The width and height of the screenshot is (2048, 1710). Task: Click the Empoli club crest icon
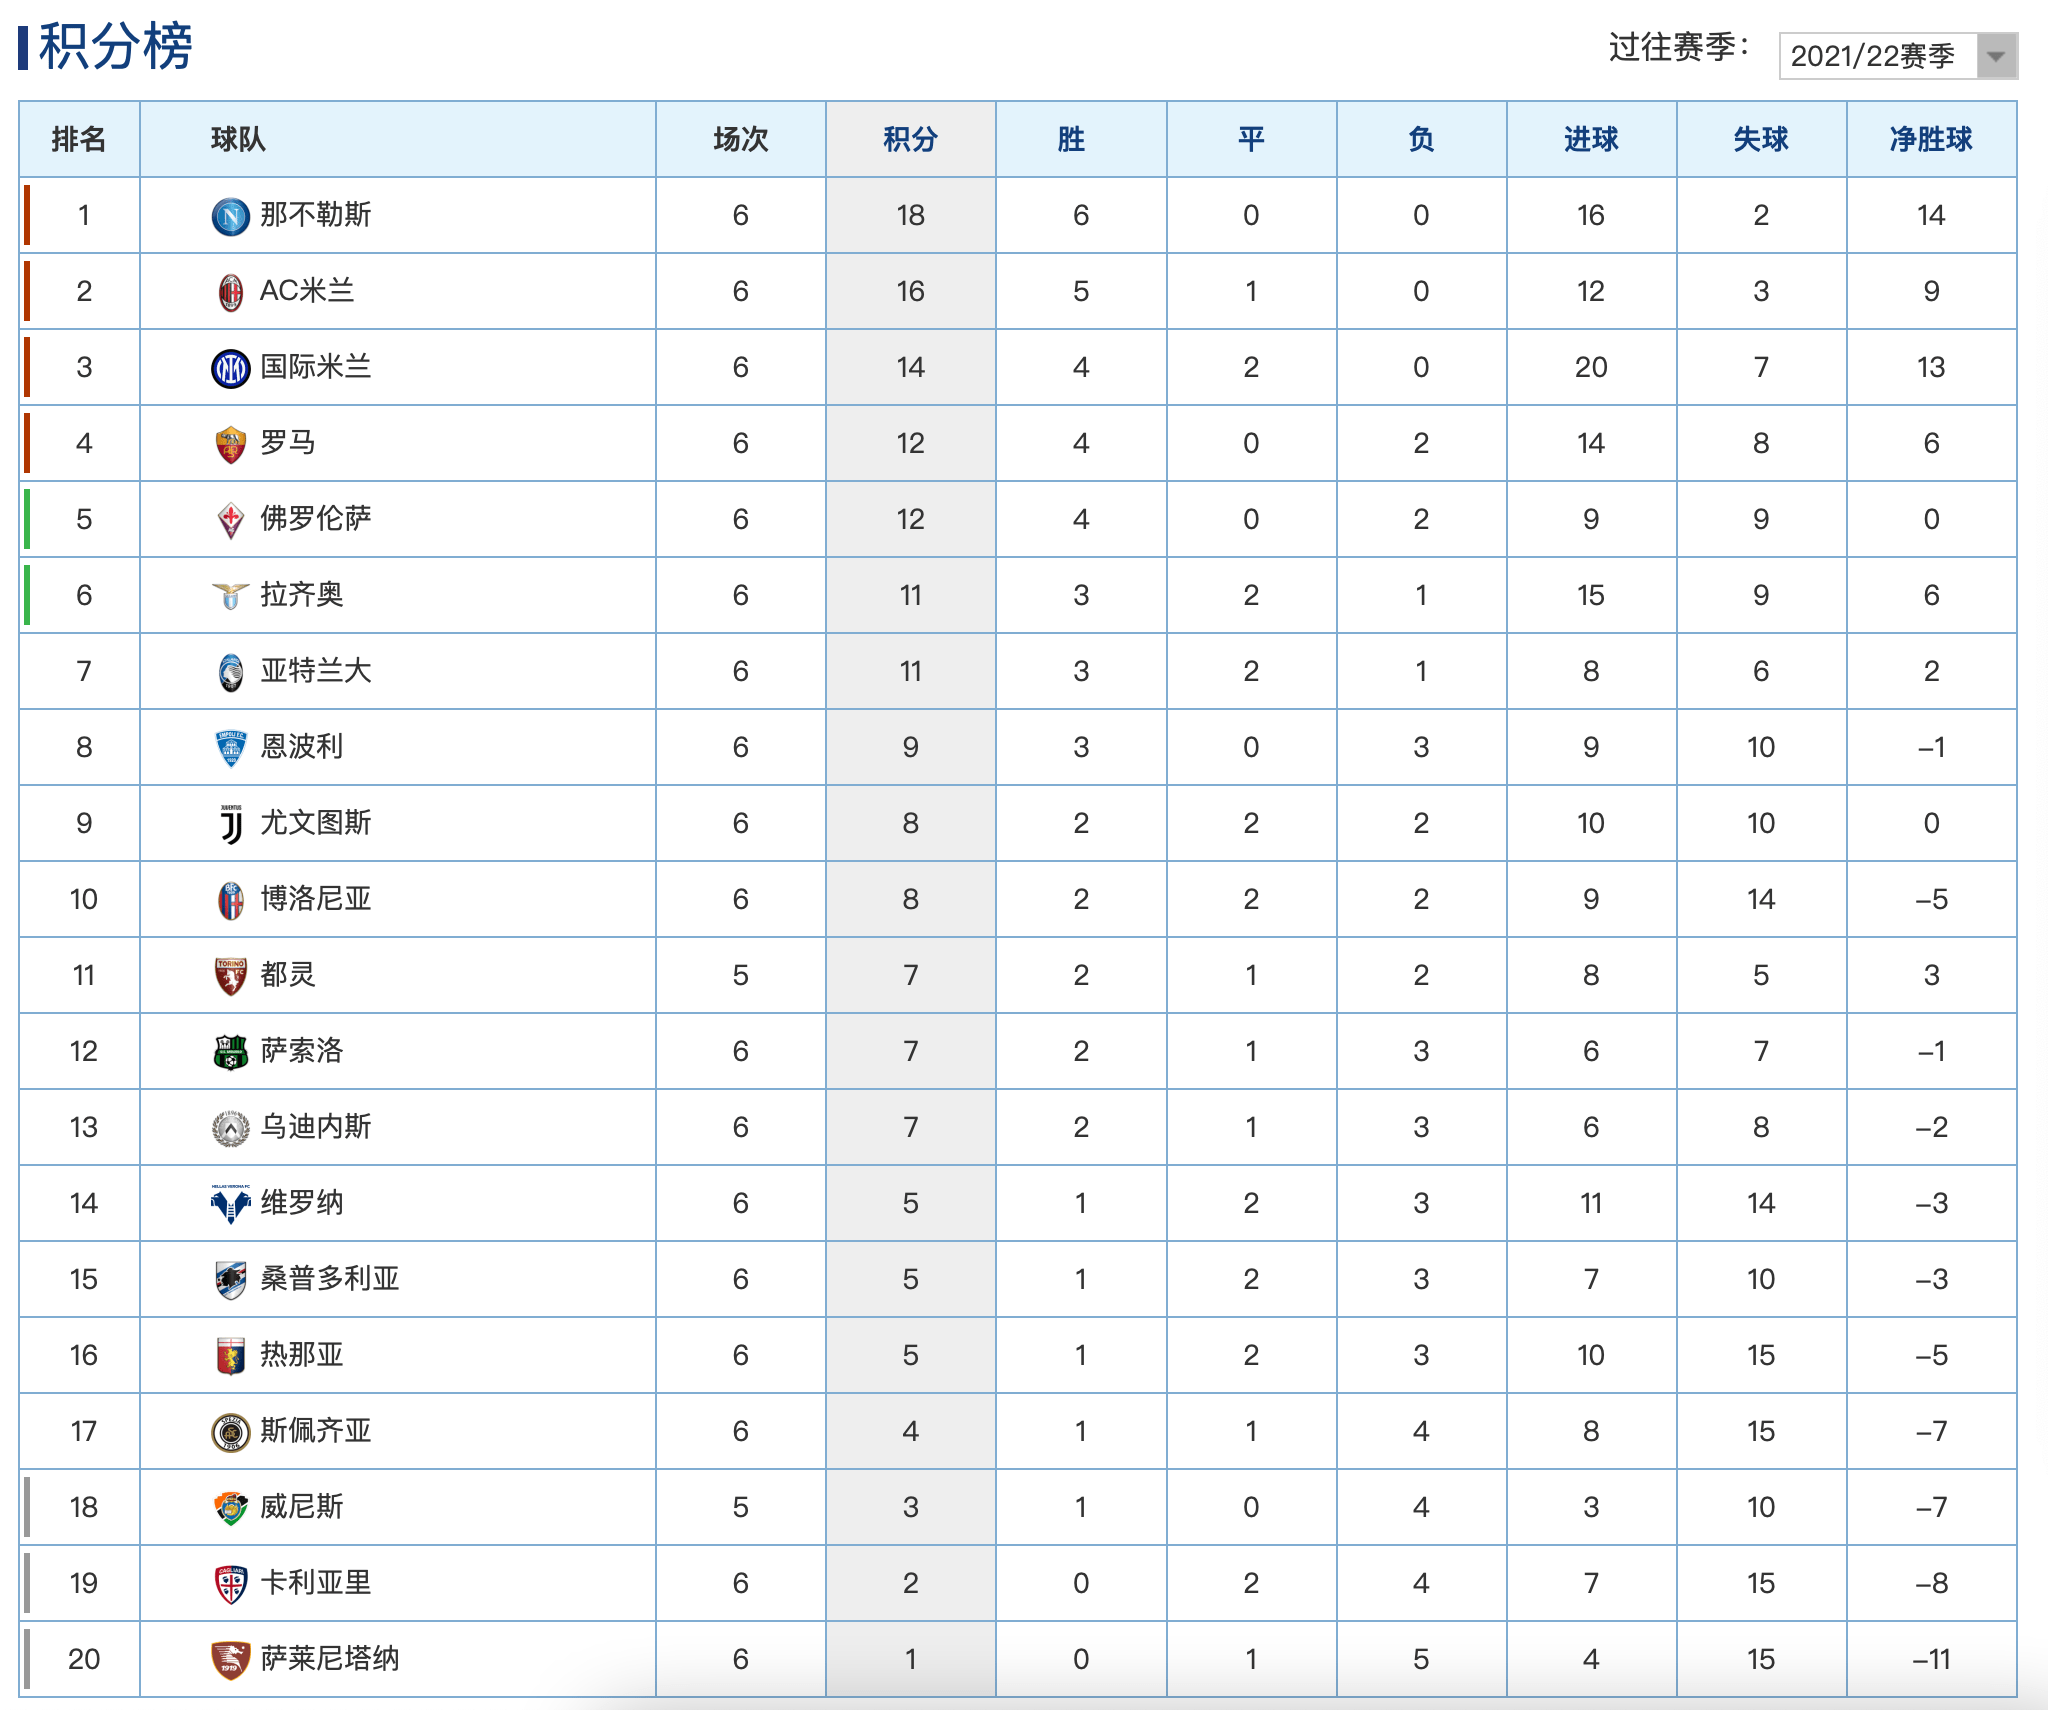pos(231,748)
